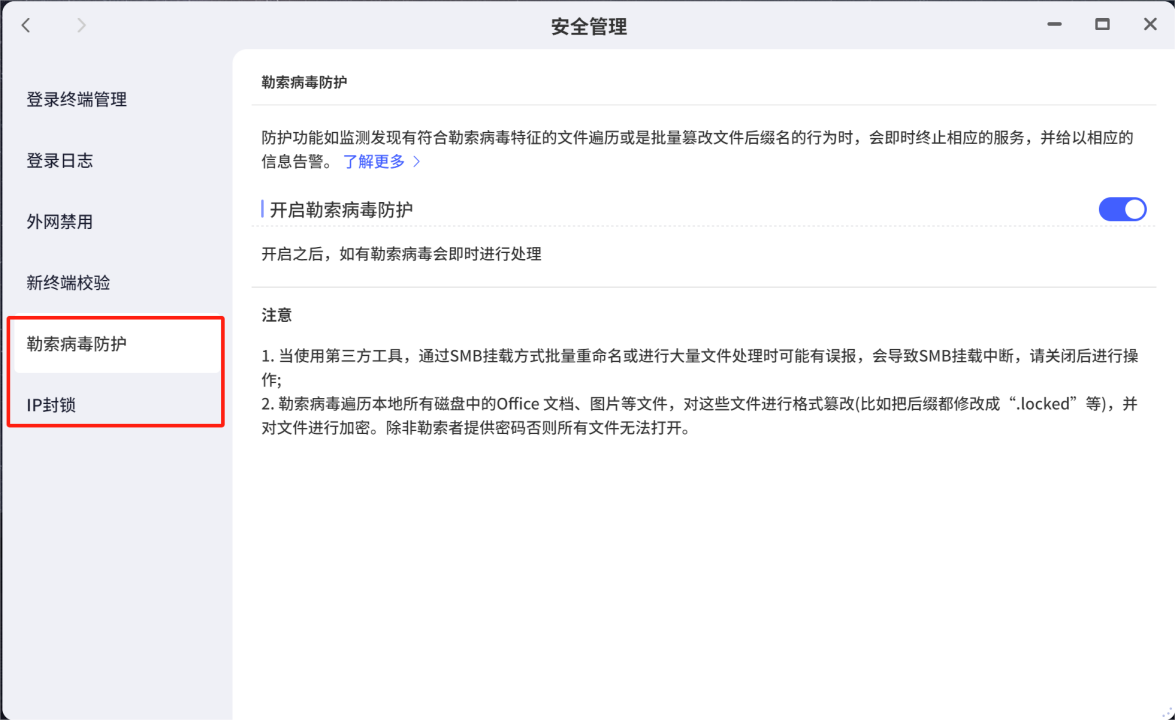Go forward with the right arrow icon
The width and height of the screenshot is (1175, 720).
(81, 25)
